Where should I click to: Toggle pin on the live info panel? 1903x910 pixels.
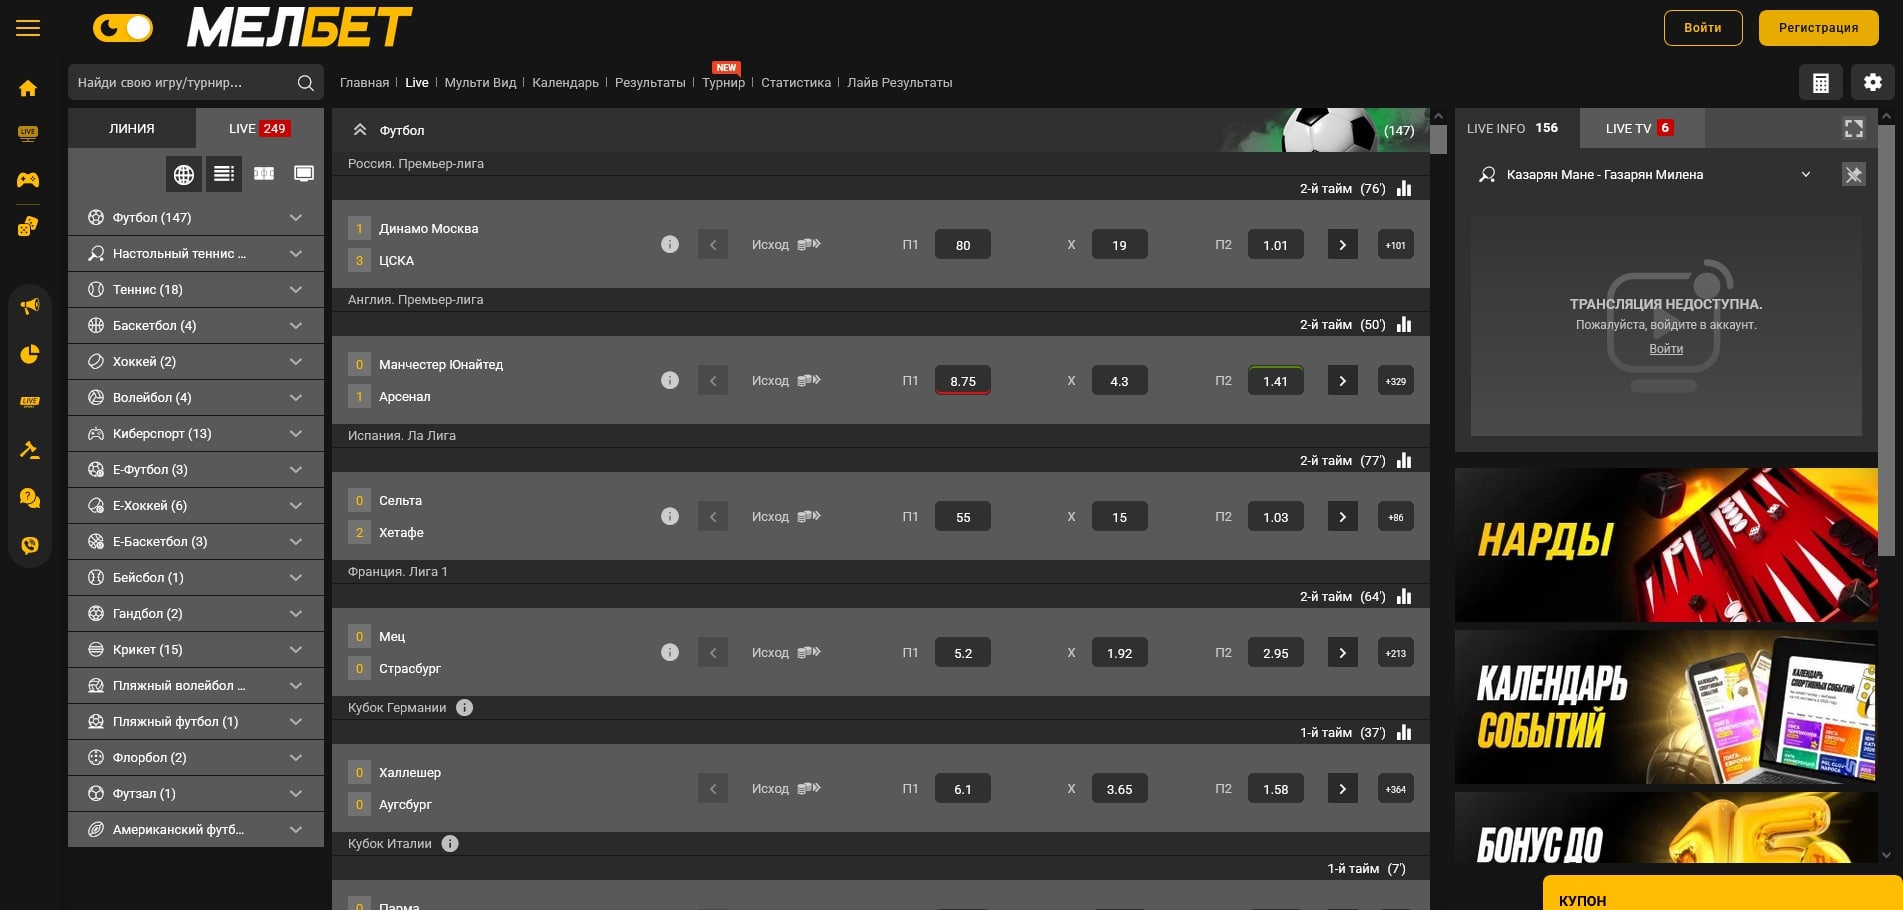click(1853, 175)
